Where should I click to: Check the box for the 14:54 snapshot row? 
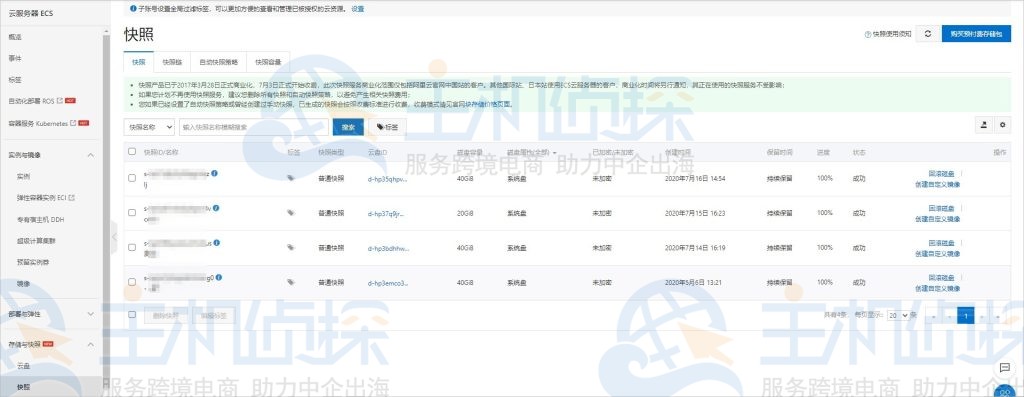[x=132, y=178]
